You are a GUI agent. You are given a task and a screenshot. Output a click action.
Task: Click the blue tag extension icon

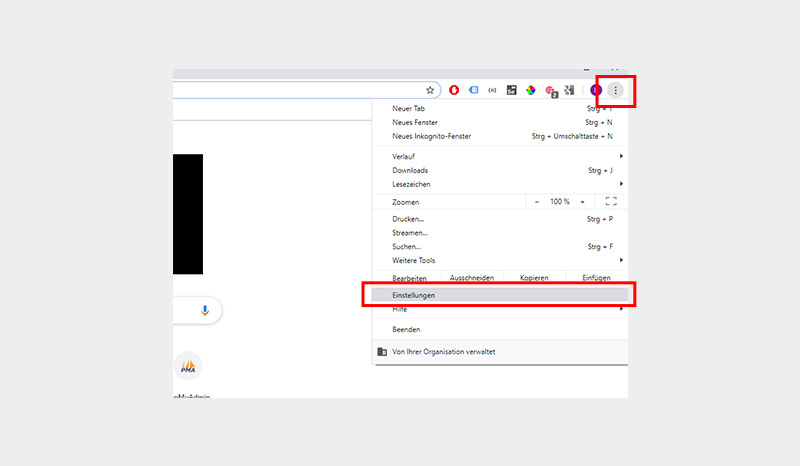[x=473, y=90]
